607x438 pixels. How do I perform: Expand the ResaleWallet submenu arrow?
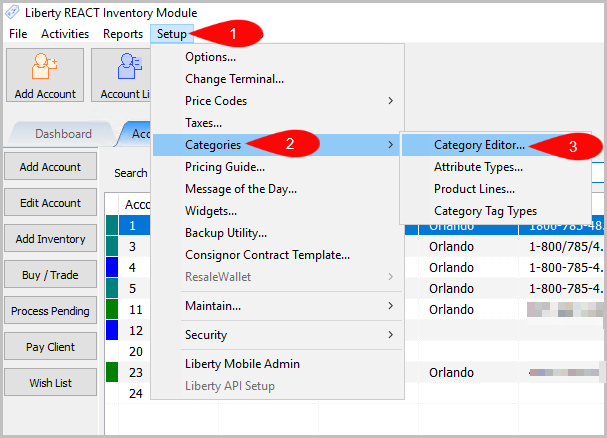coord(391,277)
